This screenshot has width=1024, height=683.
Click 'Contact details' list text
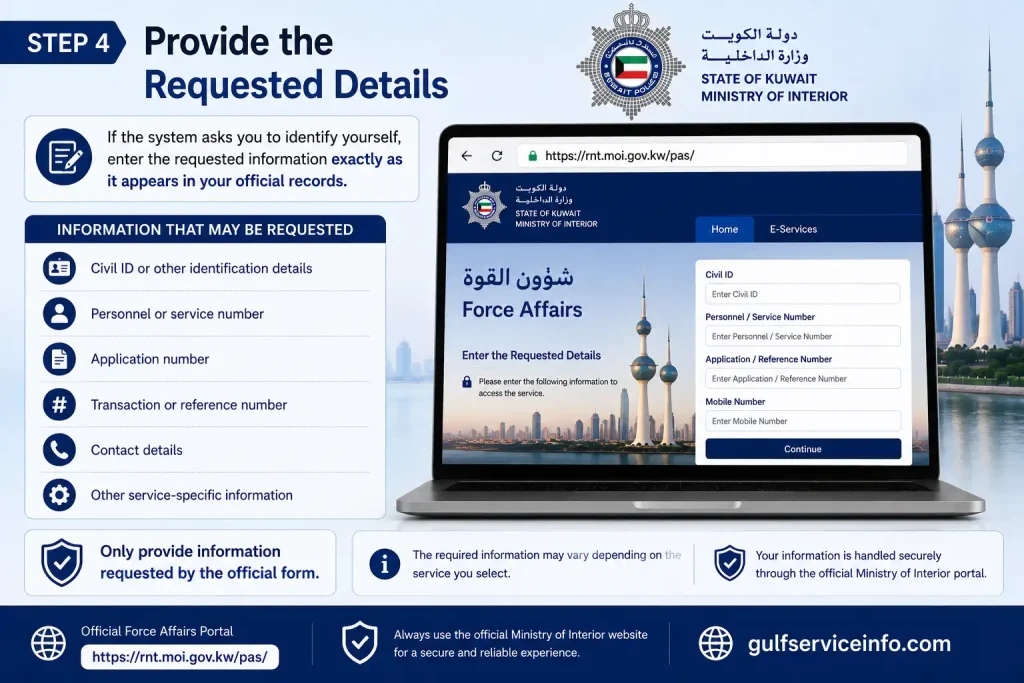coord(136,450)
